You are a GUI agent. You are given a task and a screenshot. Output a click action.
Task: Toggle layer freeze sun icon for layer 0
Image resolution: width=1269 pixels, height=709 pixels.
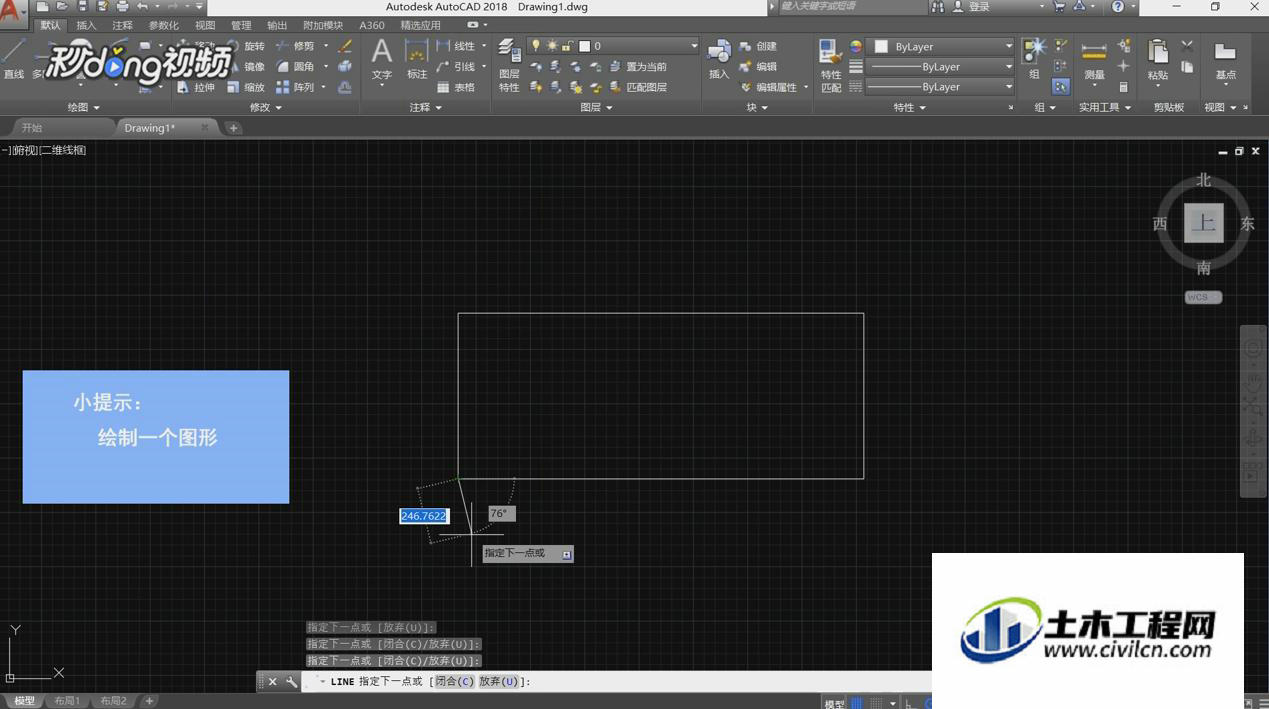552,46
